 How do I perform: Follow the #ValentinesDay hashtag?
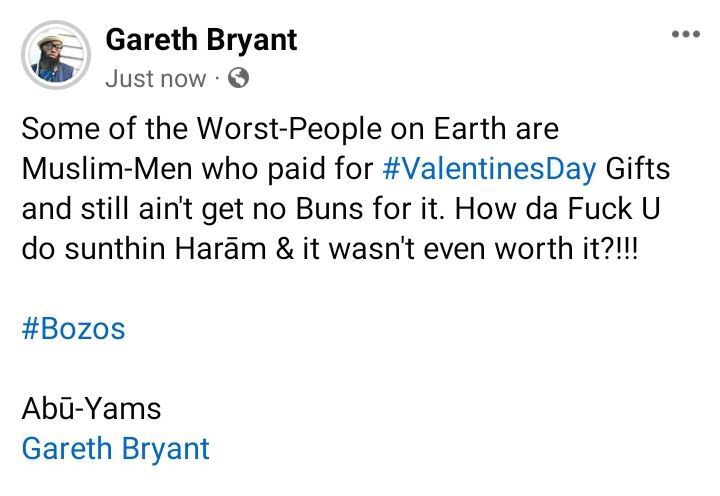489,167
